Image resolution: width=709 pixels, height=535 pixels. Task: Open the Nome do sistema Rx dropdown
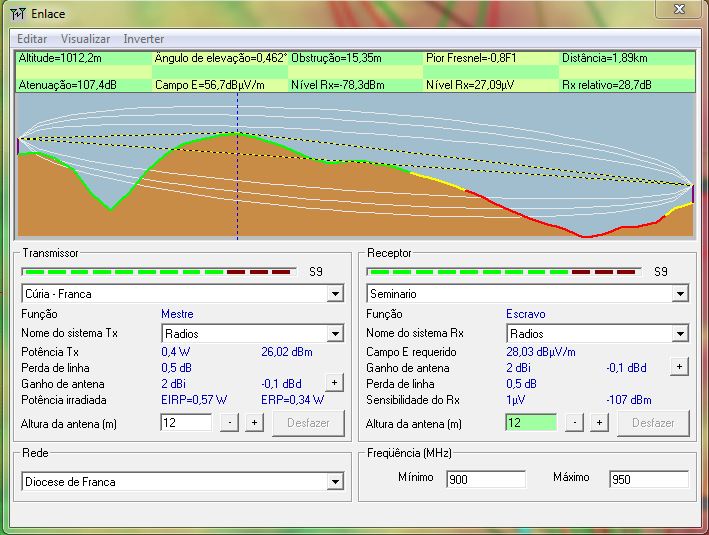coord(680,334)
